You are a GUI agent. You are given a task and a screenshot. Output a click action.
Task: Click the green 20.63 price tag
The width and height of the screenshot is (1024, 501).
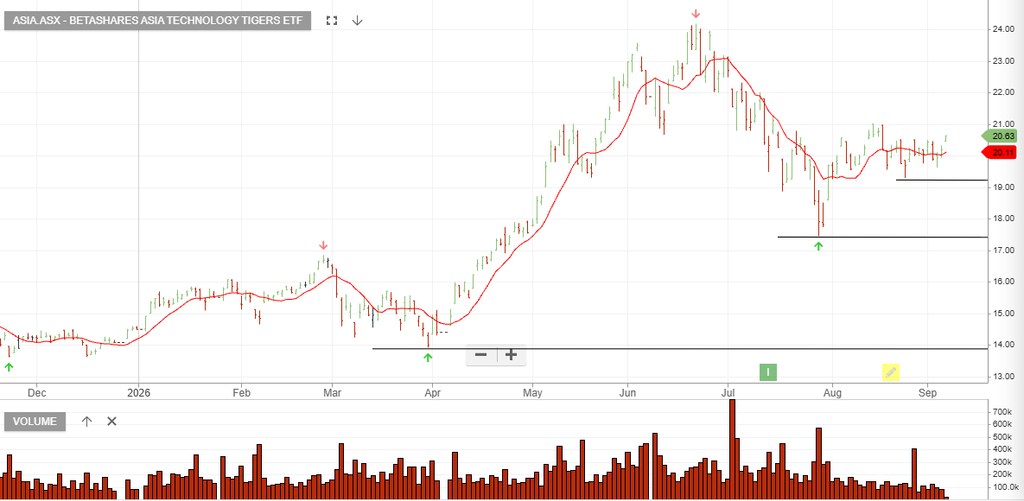999,136
